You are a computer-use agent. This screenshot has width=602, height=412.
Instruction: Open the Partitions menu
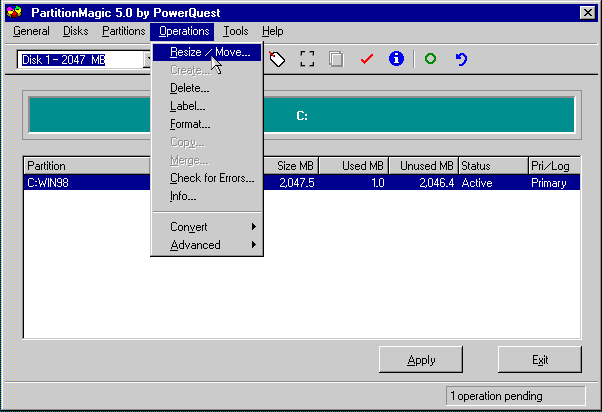point(124,31)
